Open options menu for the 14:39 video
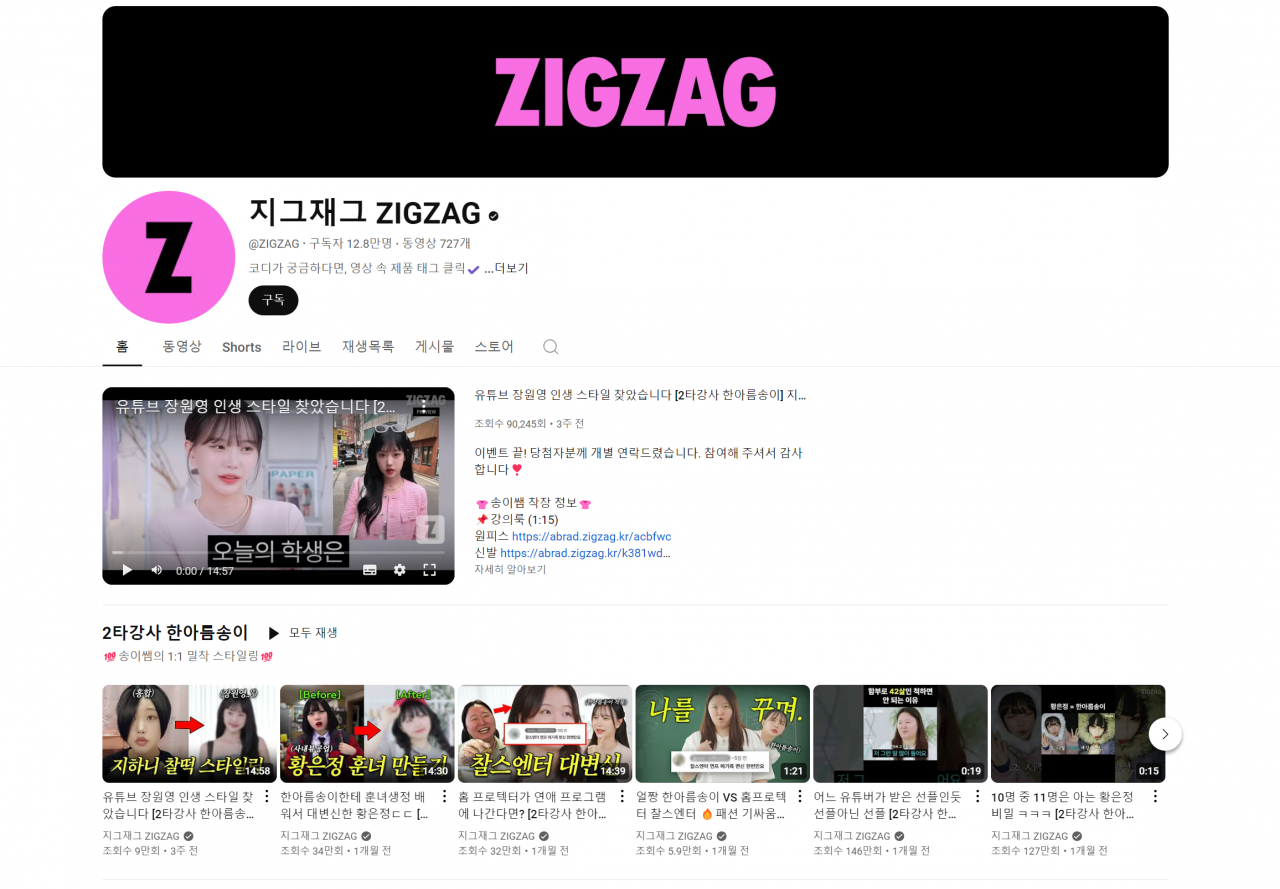 pyautogui.click(x=622, y=797)
